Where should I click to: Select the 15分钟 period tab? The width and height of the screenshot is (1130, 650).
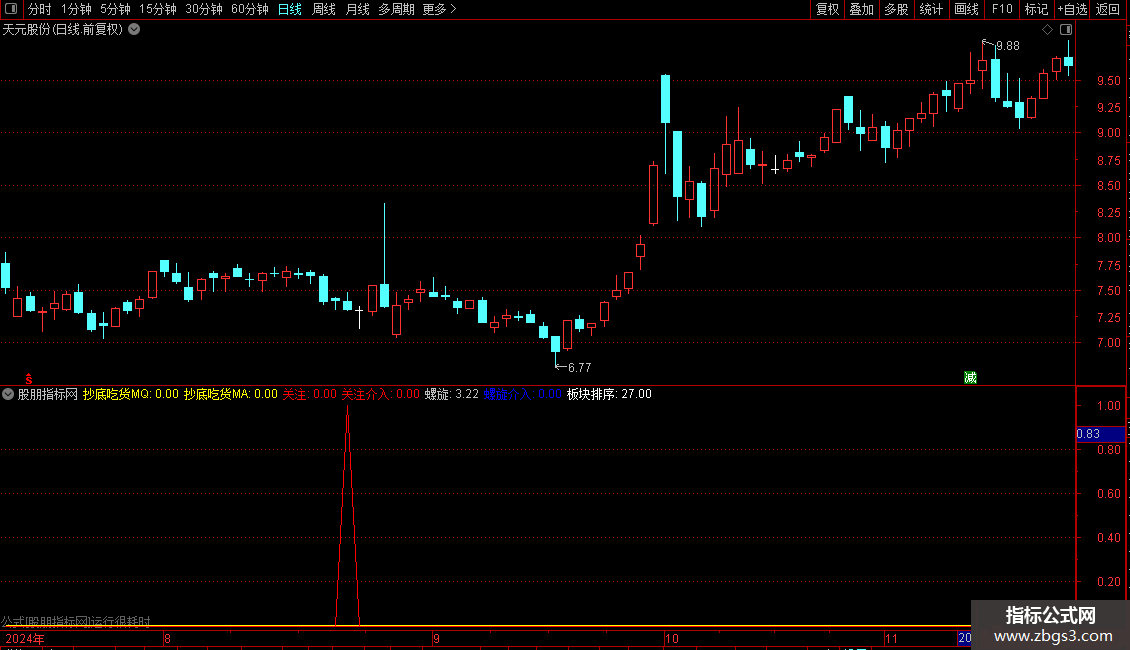[x=158, y=9]
